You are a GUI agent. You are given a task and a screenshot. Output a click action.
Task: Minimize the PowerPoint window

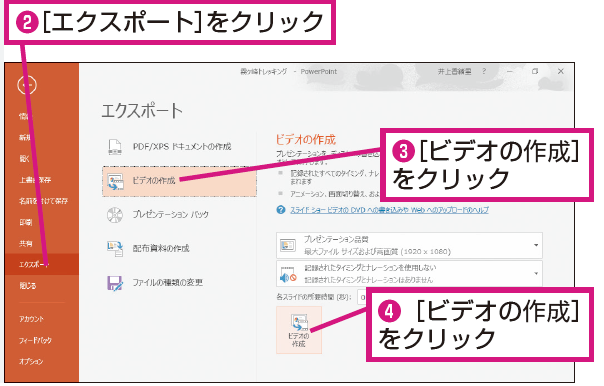tap(510, 71)
